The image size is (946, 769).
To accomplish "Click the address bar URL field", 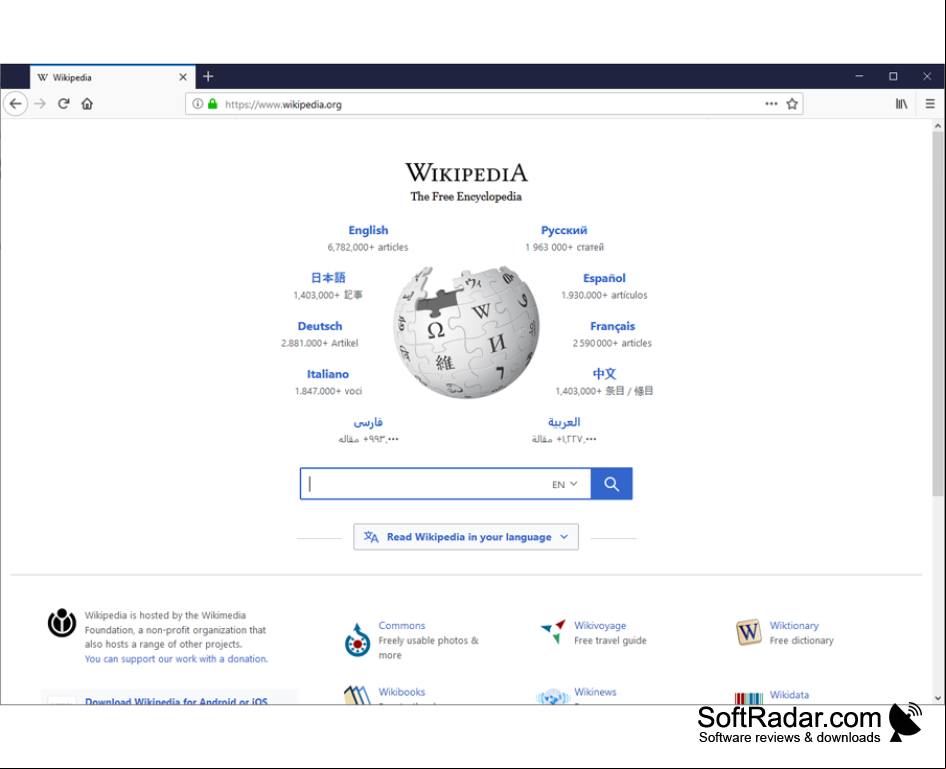I will pyautogui.click(x=492, y=104).
